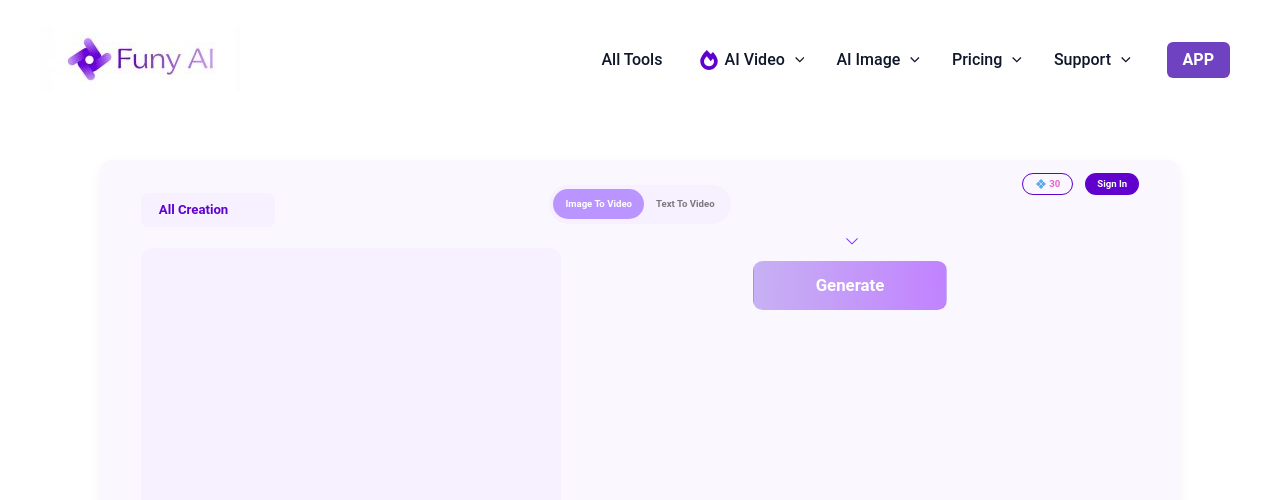Switch to Image To Video mode
The width and height of the screenshot is (1280, 500).
[x=598, y=204]
